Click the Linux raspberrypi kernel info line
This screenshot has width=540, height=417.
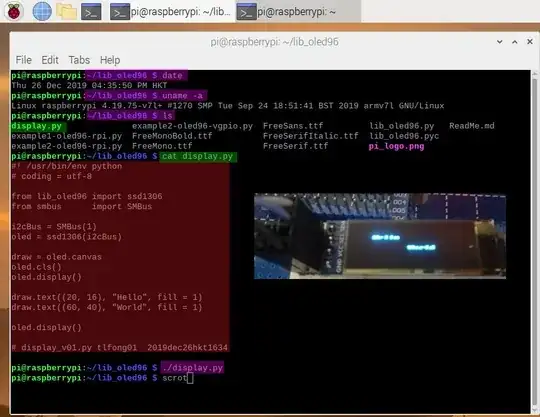(228, 106)
